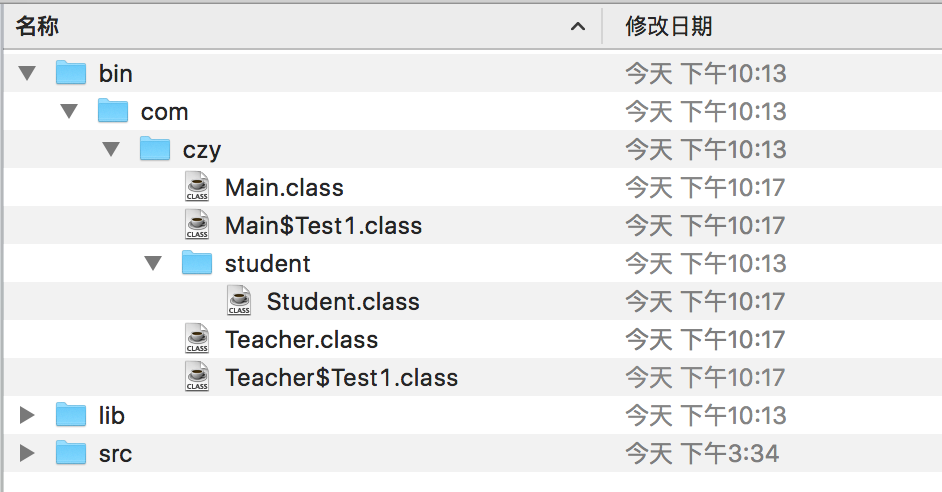Viewport: 942px width, 492px height.
Task: Click the czy folder icon
Action: point(155,148)
